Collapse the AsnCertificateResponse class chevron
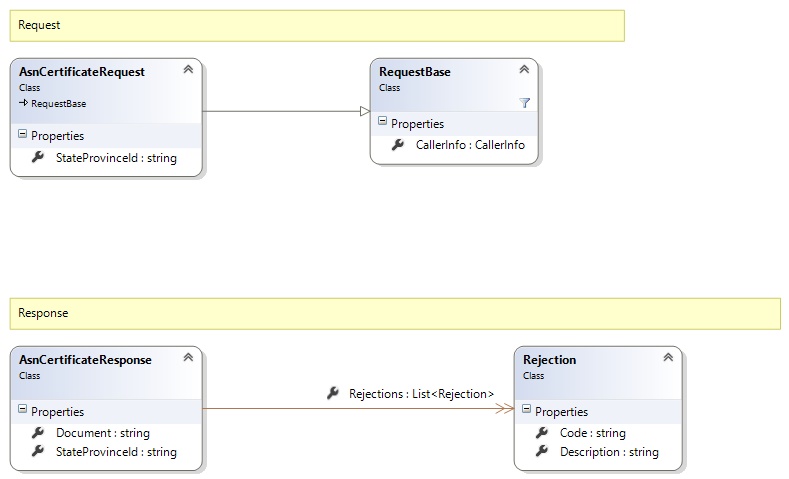Screen dimensions: 789x479 pos(188,358)
